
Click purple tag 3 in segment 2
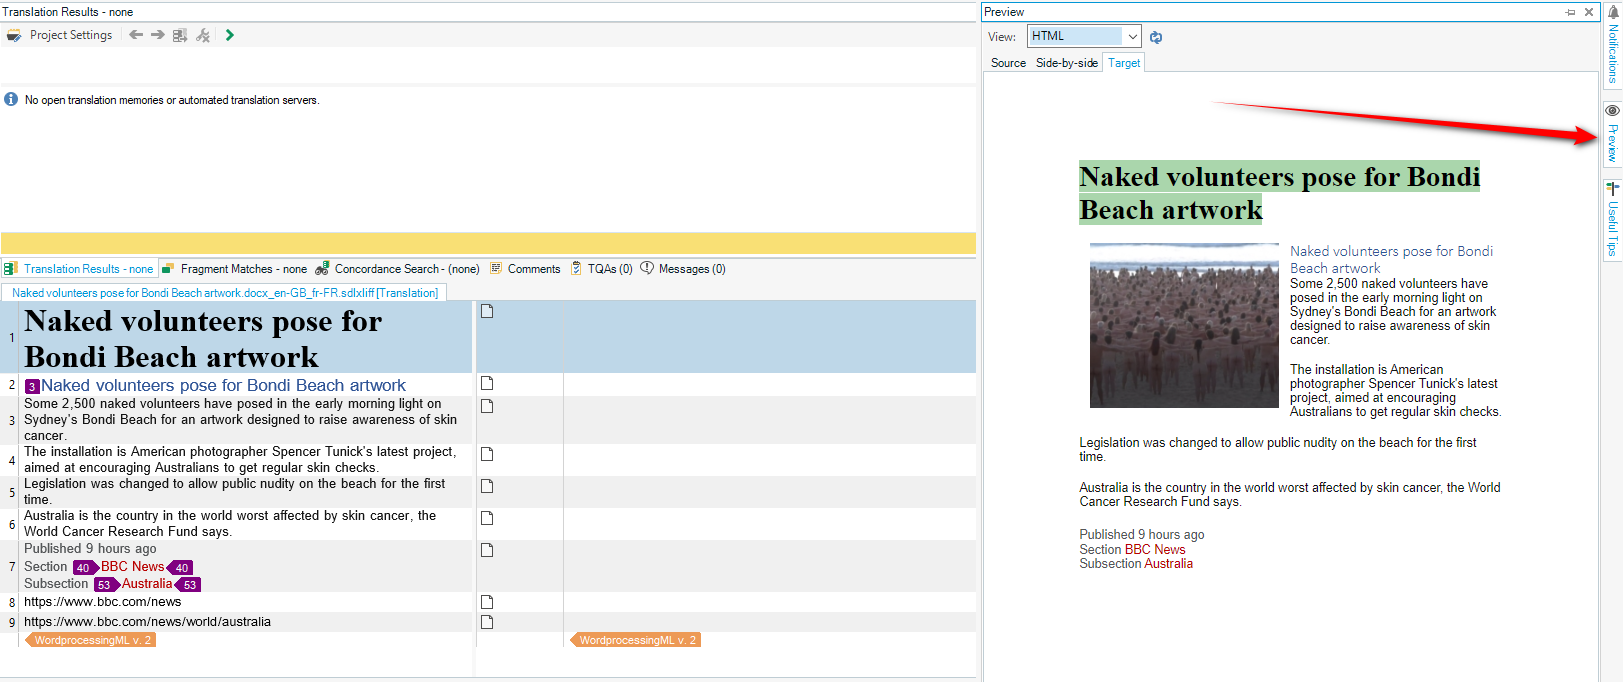coord(32,386)
